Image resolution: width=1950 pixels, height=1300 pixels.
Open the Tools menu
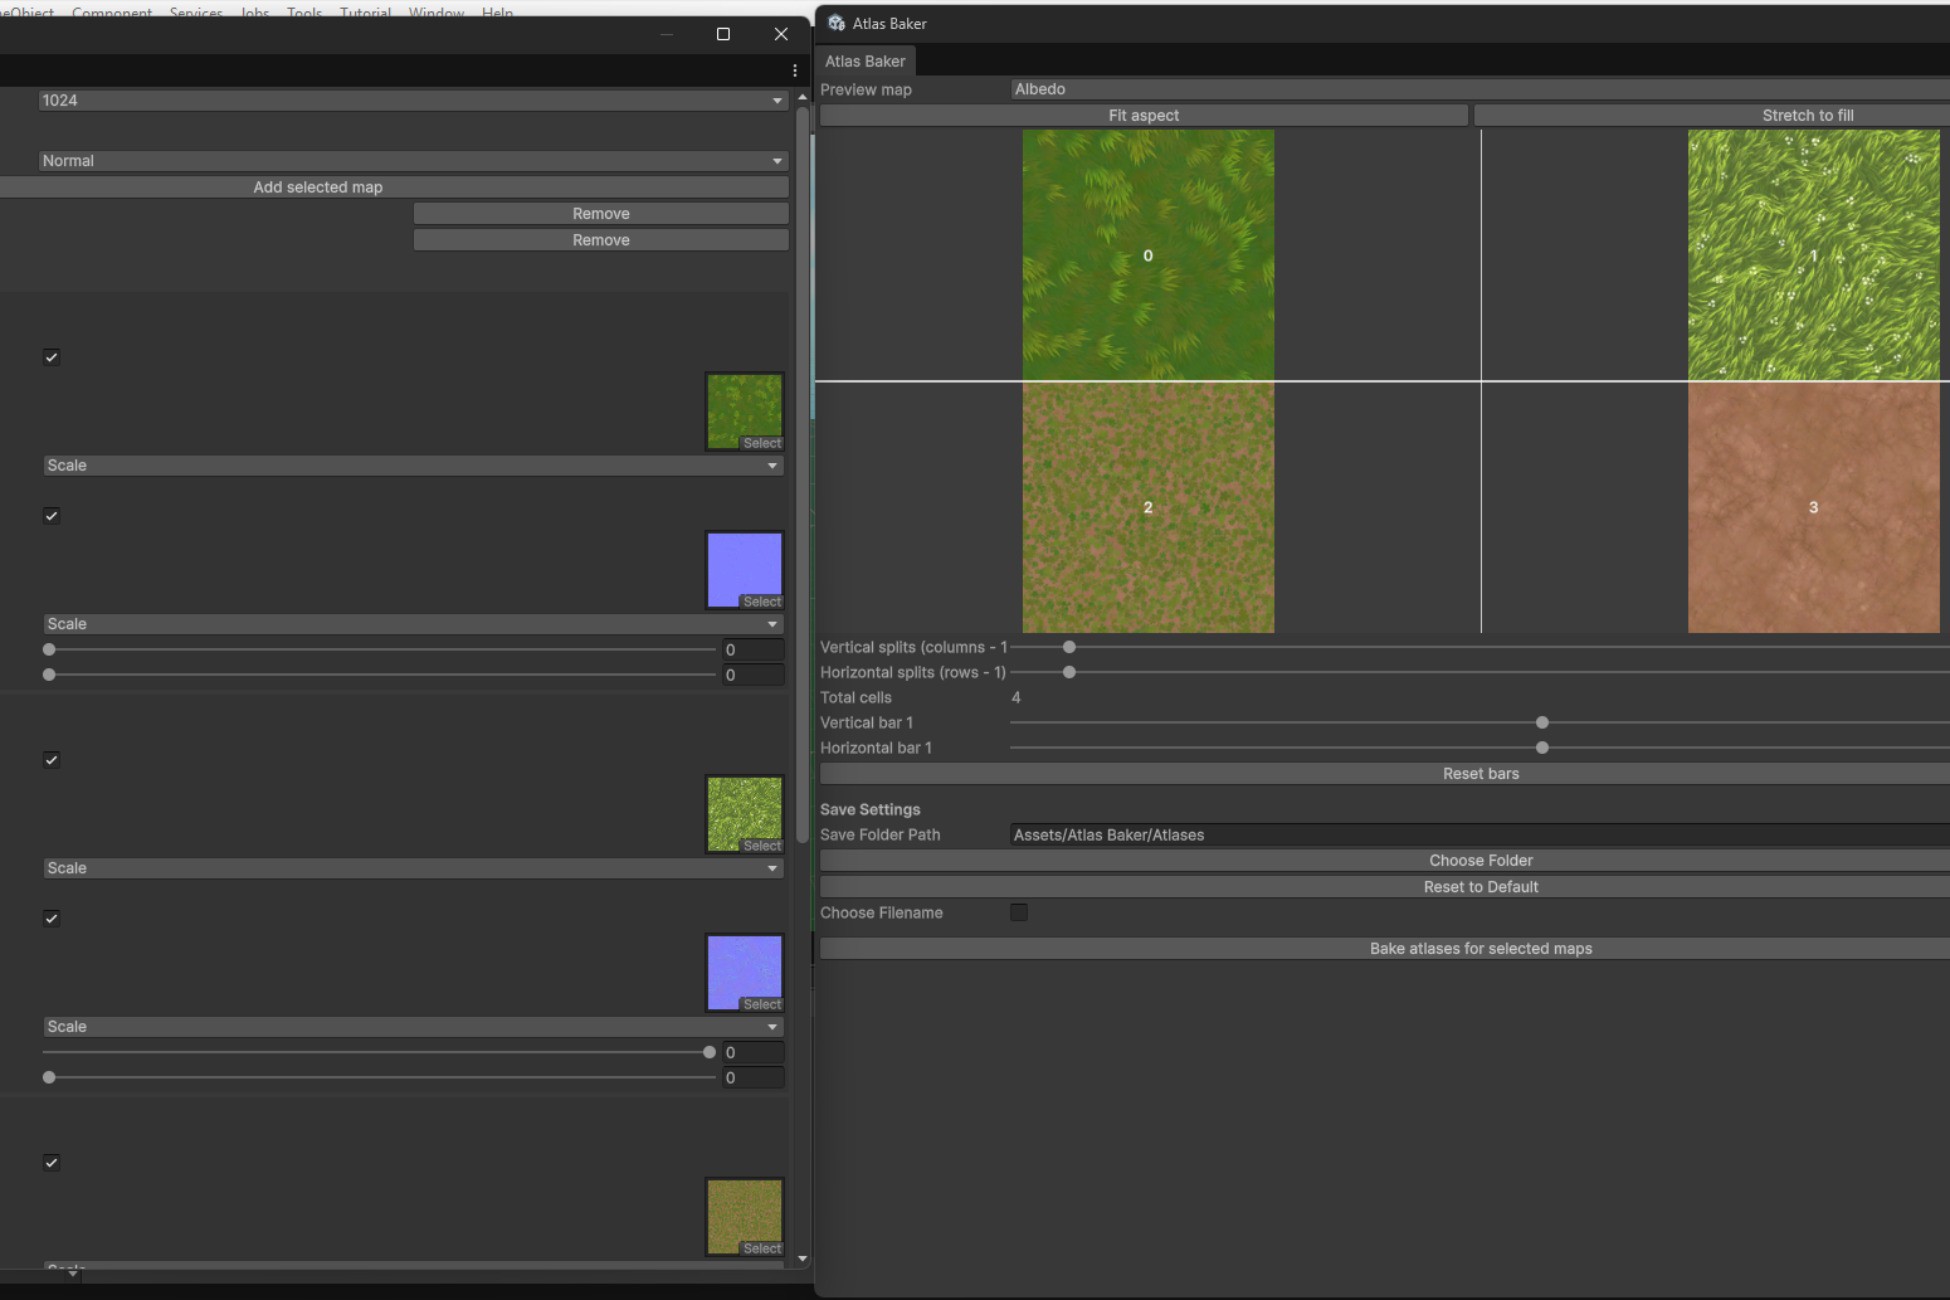[x=303, y=12]
